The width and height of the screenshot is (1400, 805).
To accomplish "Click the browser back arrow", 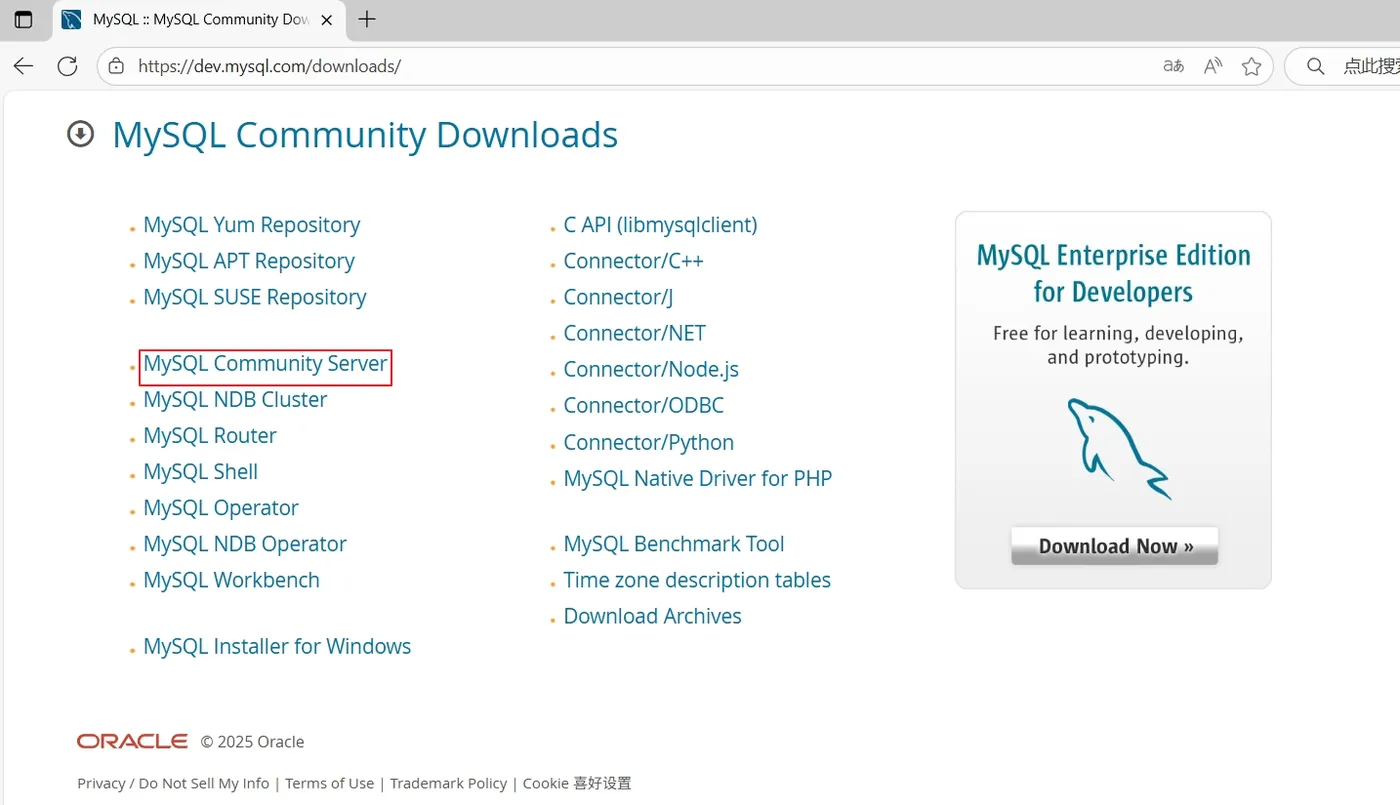I will tap(23, 66).
